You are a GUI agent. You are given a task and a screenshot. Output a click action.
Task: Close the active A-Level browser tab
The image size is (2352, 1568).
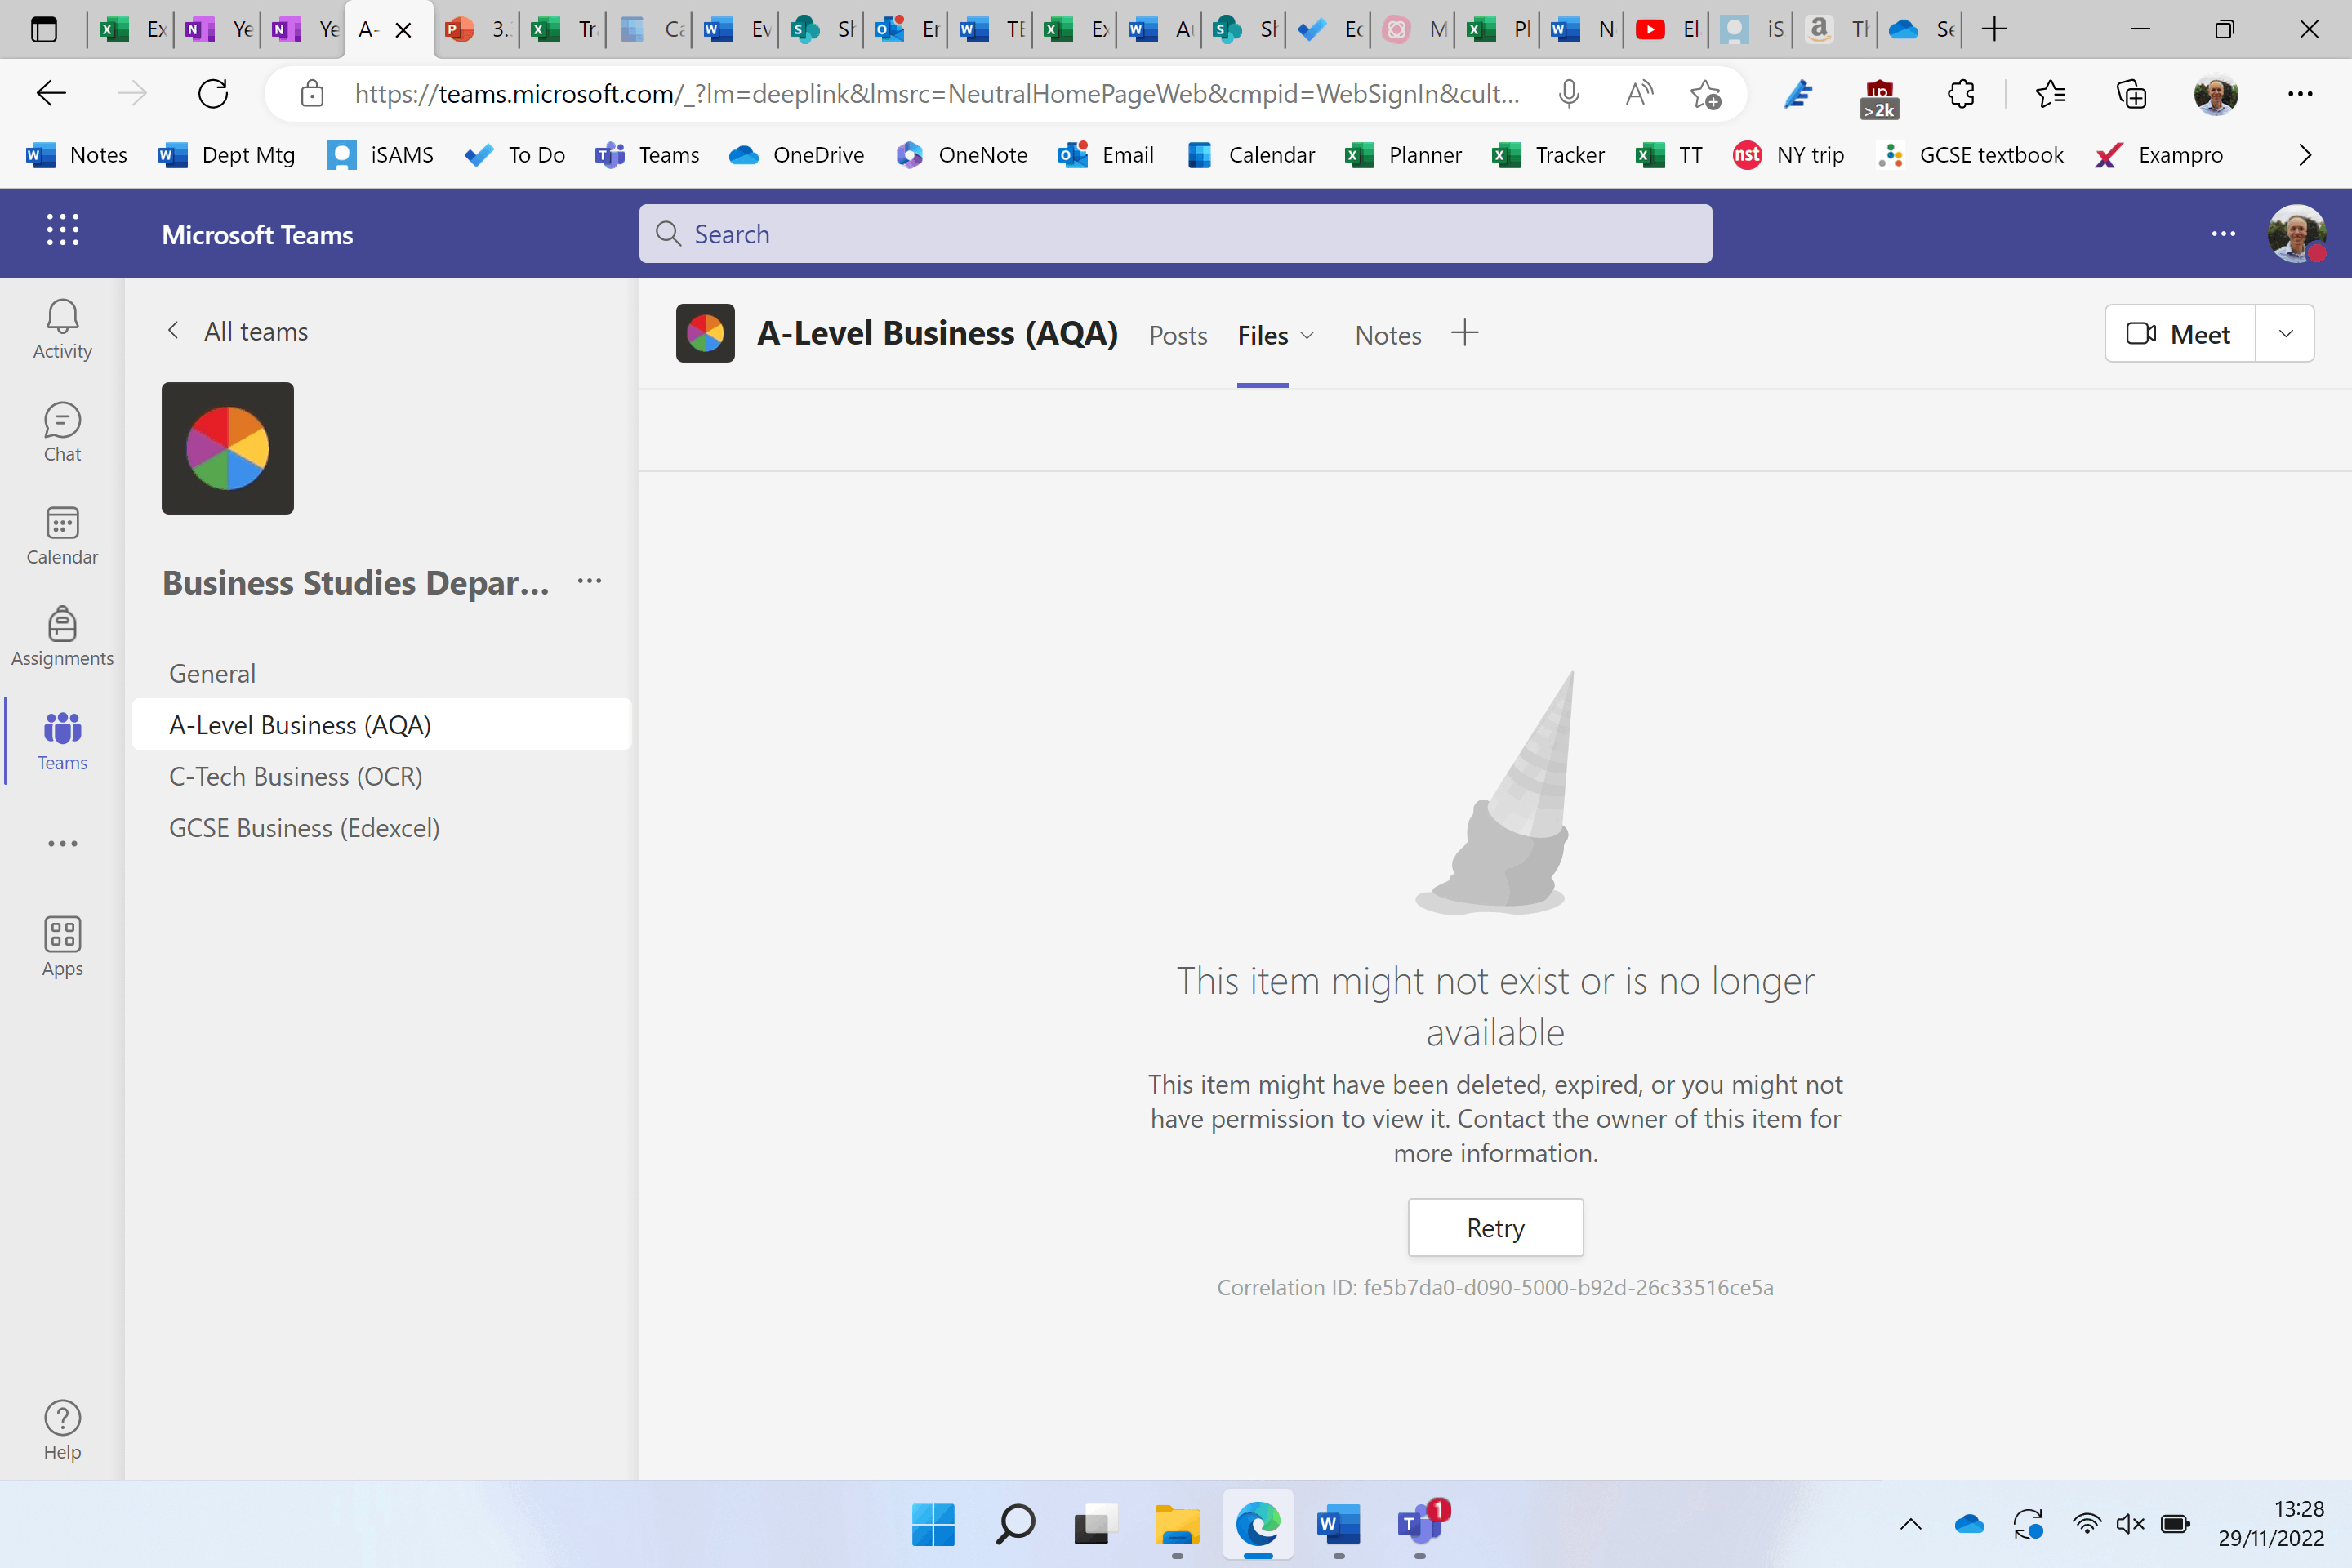[404, 30]
